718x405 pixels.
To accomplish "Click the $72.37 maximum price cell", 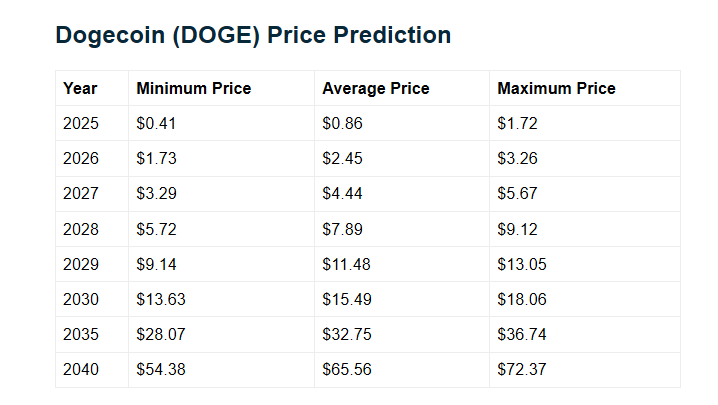I will click(521, 369).
